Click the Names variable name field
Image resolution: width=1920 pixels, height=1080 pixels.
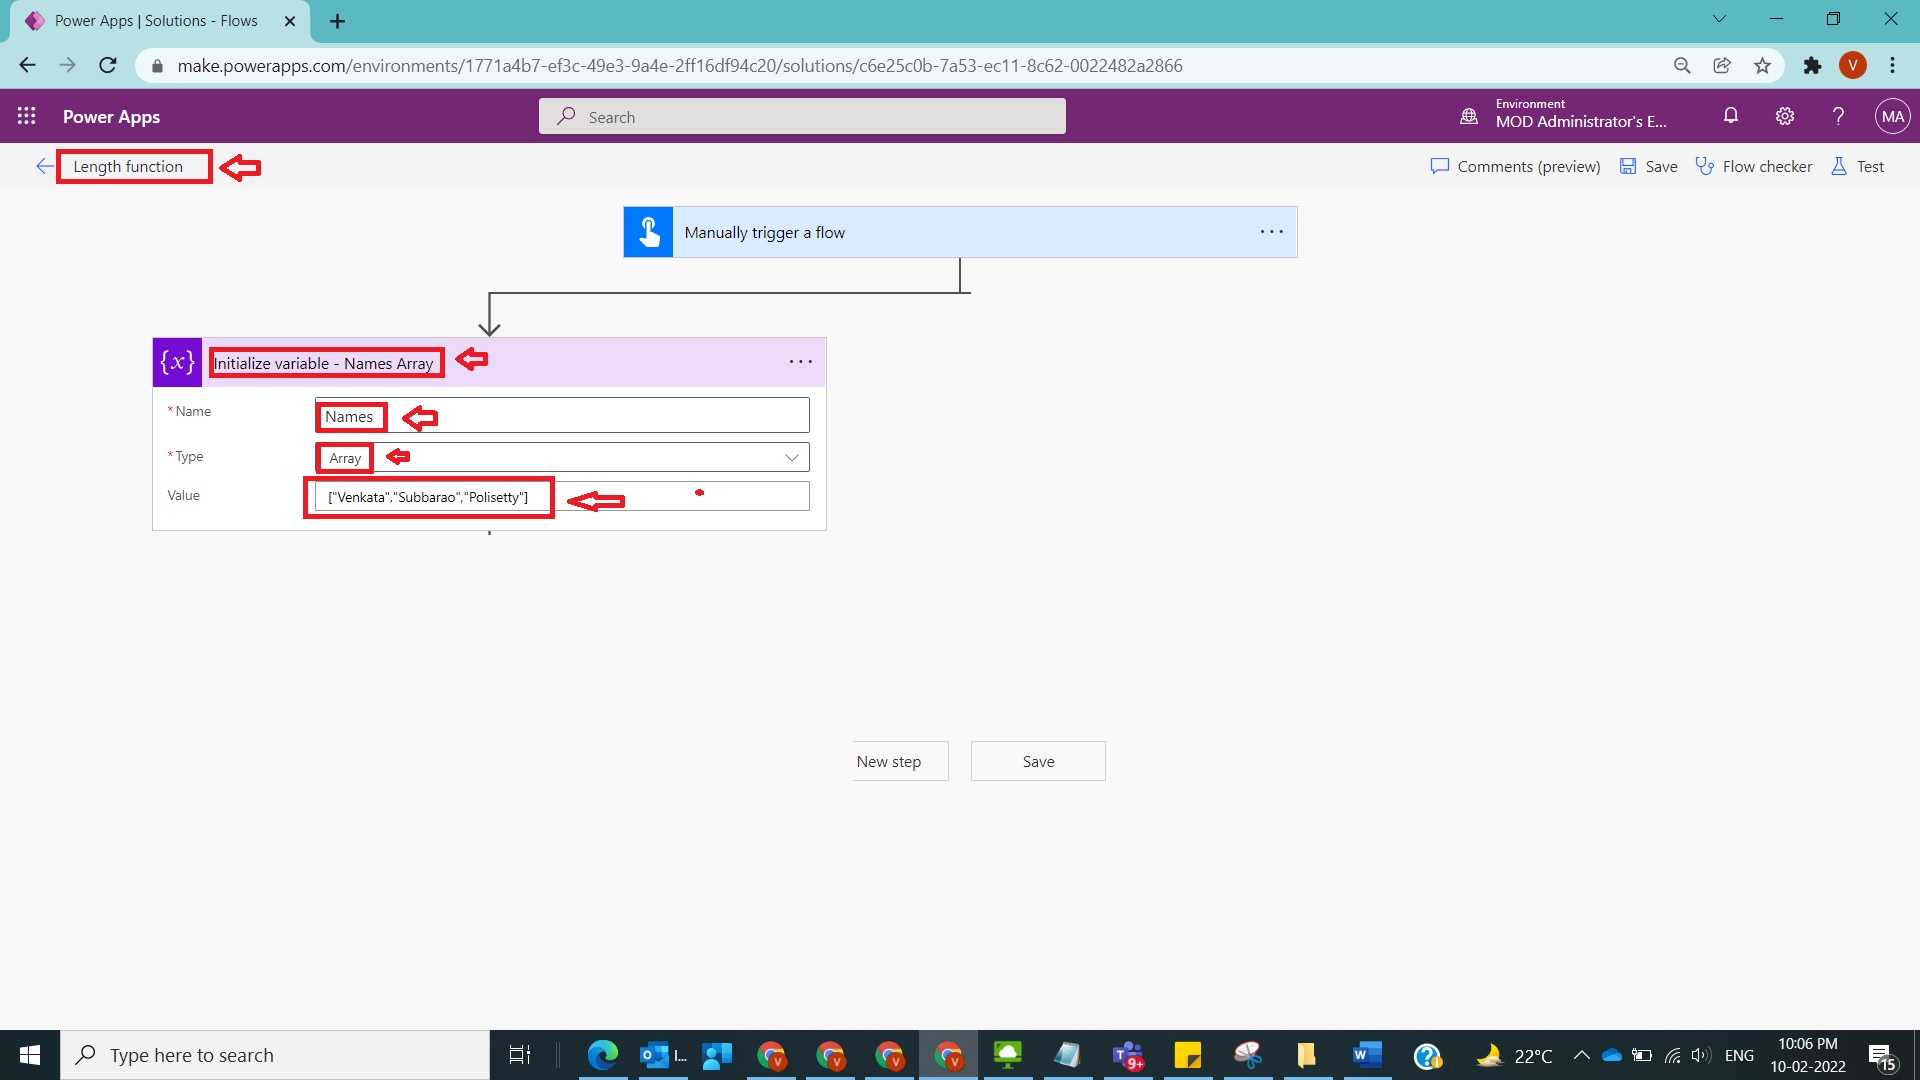(x=350, y=416)
